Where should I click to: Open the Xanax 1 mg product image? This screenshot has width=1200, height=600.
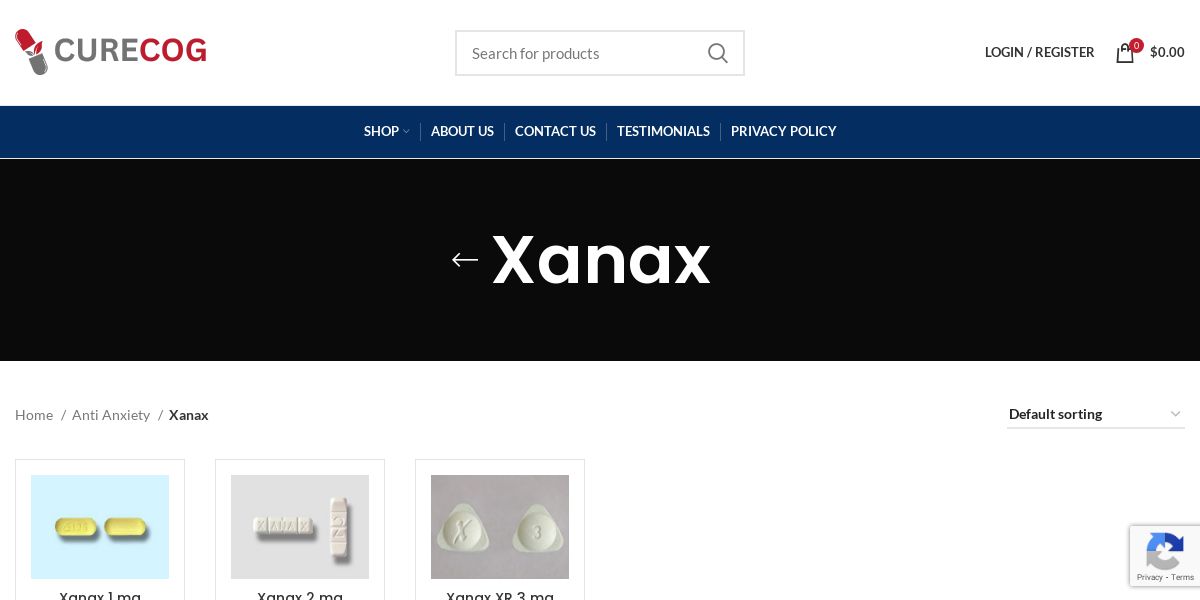(100, 527)
